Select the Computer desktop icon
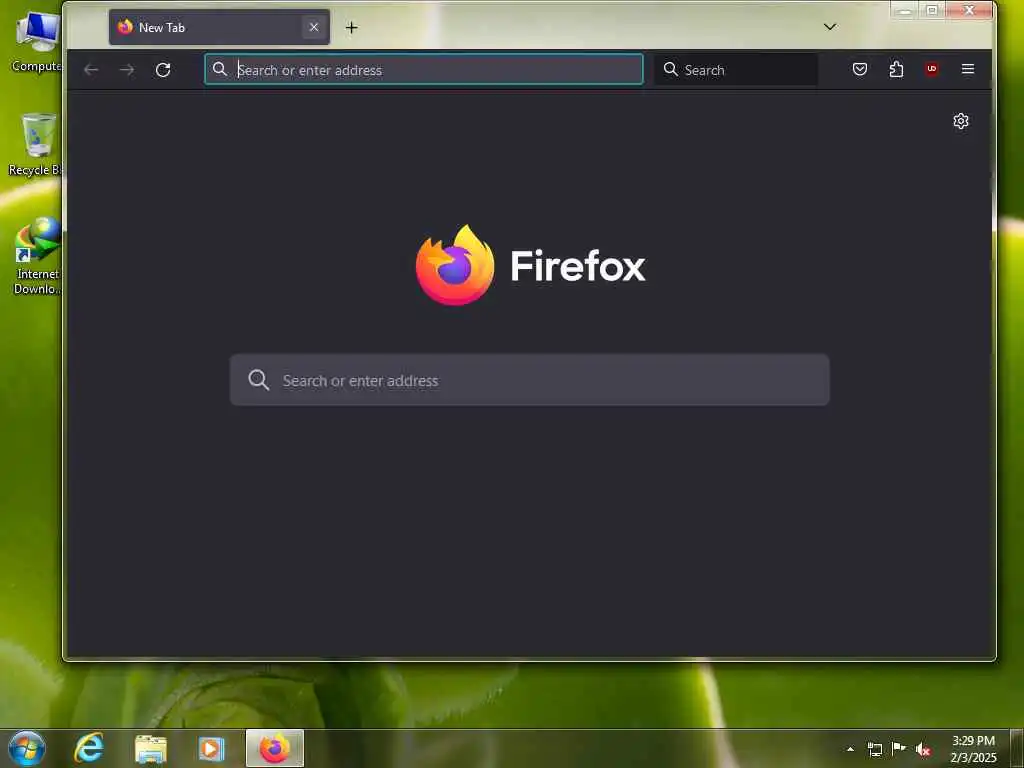 (x=37, y=41)
